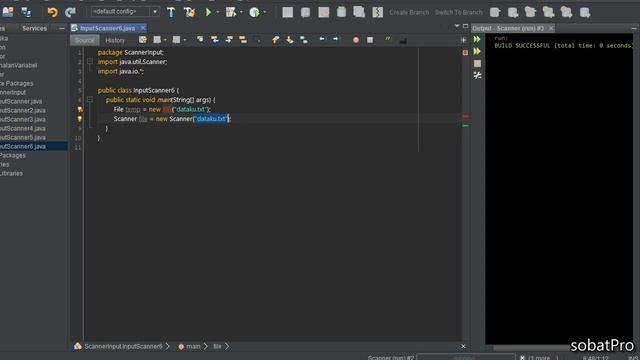640x360 pixels.
Task: Click Find Selection icon in editor toolbar
Action: point(200,40)
